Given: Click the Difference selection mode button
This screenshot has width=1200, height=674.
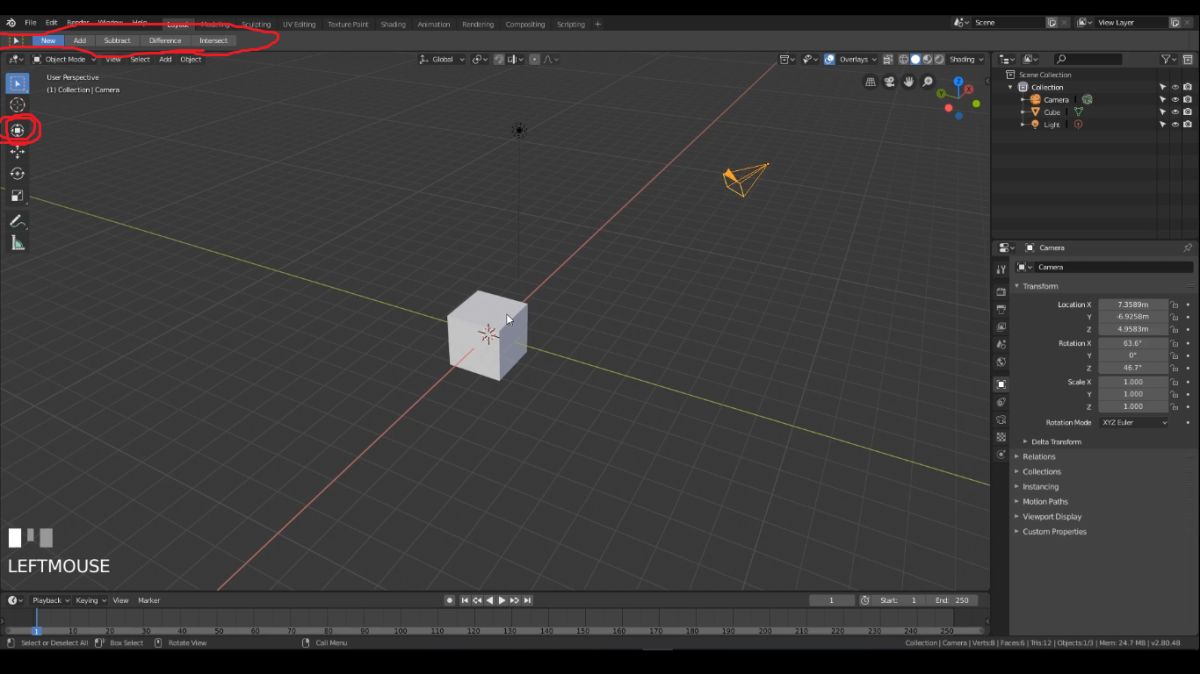Looking at the screenshot, I should [165, 41].
